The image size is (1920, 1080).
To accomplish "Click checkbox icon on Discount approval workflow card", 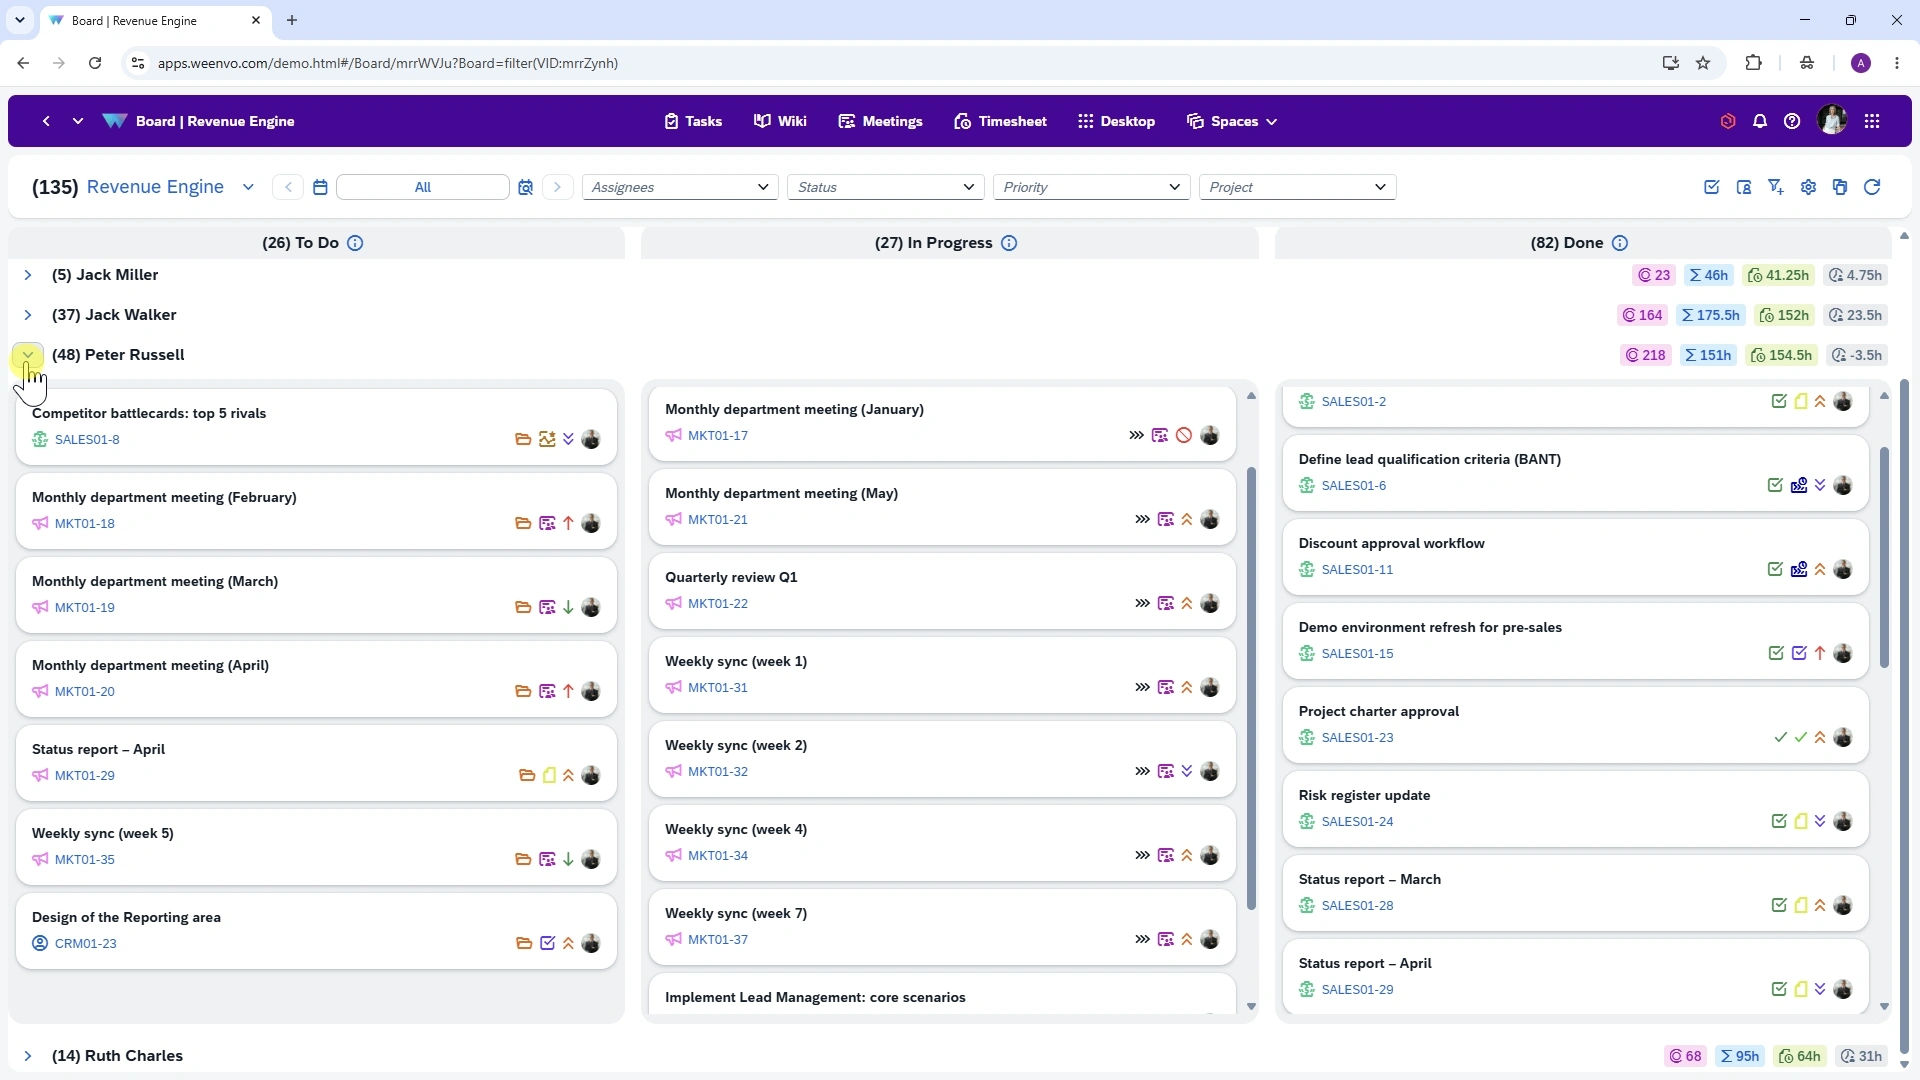I will 1775,569.
